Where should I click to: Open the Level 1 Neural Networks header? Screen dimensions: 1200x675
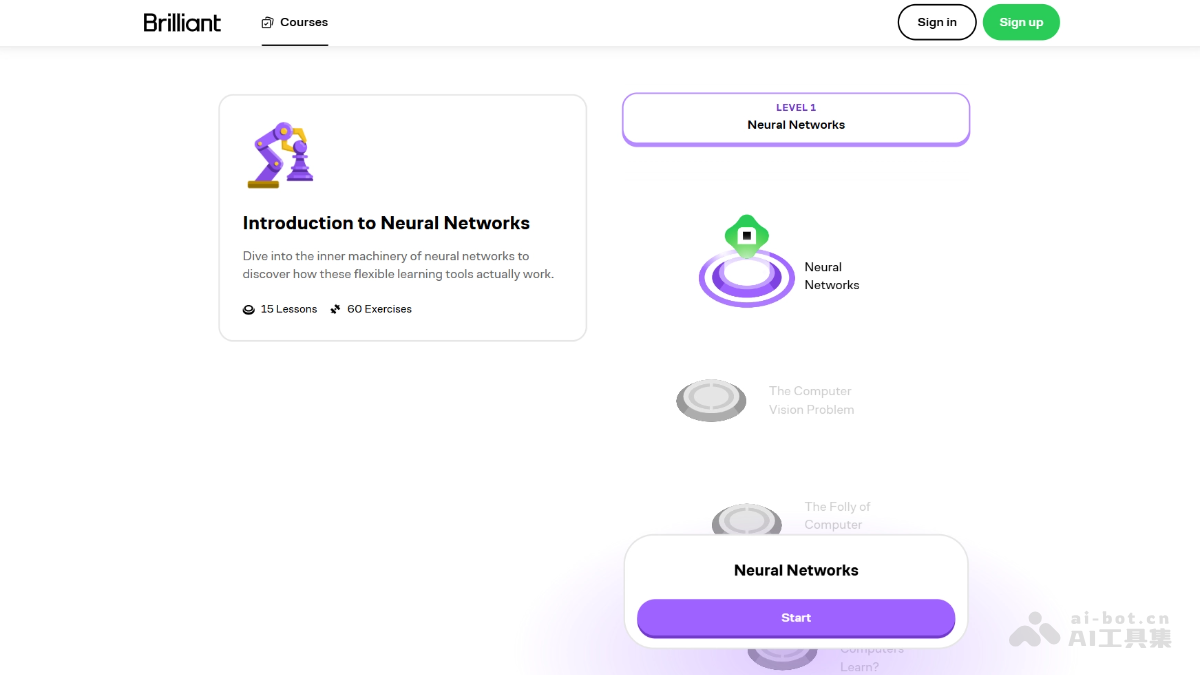pos(796,118)
